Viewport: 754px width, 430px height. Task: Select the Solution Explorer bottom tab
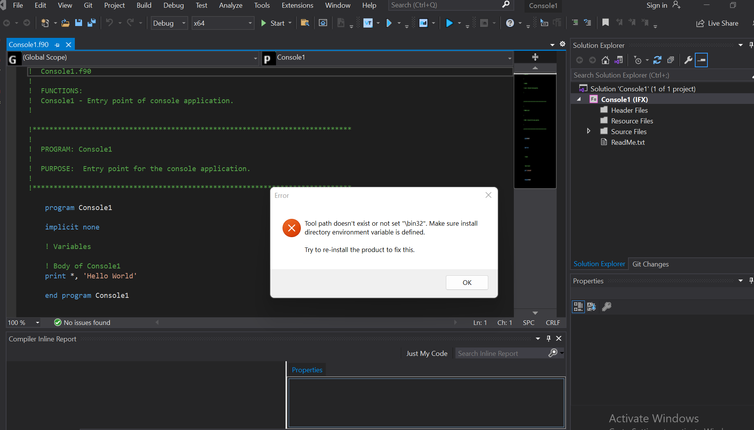pyautogui.click(x=599, y=264)
